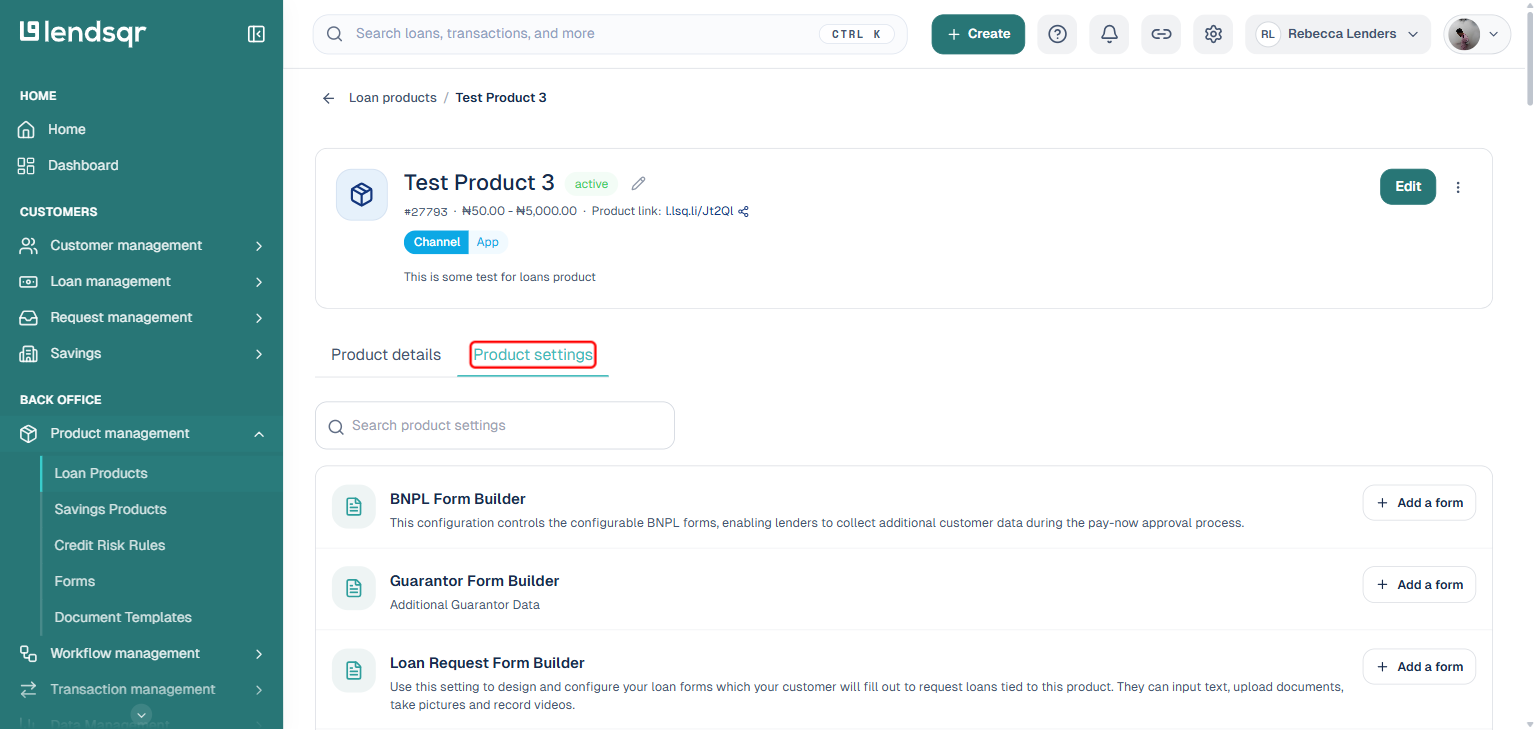Add a form to Loan Request Form Builder
This screenshot has height=730, width=1535.
pyautogui.click(x=1419, y=667)
